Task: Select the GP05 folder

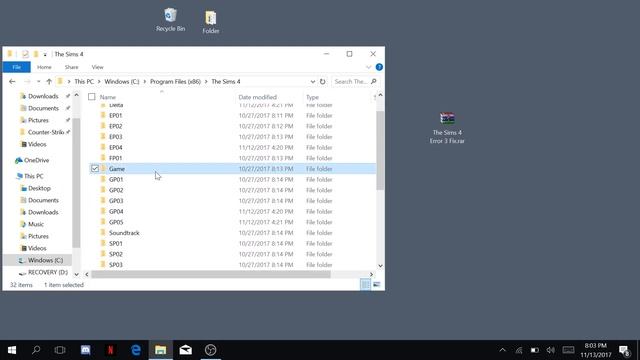Action: (x=116, y=222)
